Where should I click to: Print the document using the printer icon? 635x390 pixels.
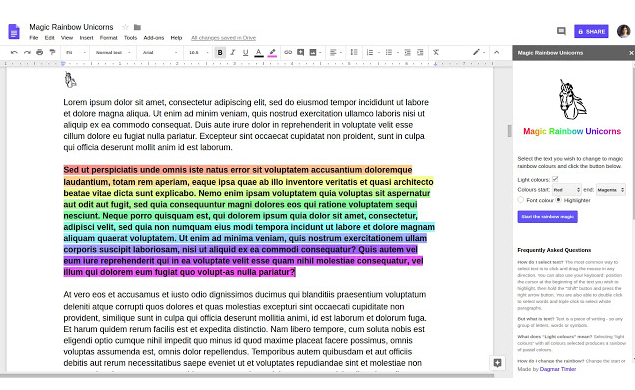[x=40, y=52]
